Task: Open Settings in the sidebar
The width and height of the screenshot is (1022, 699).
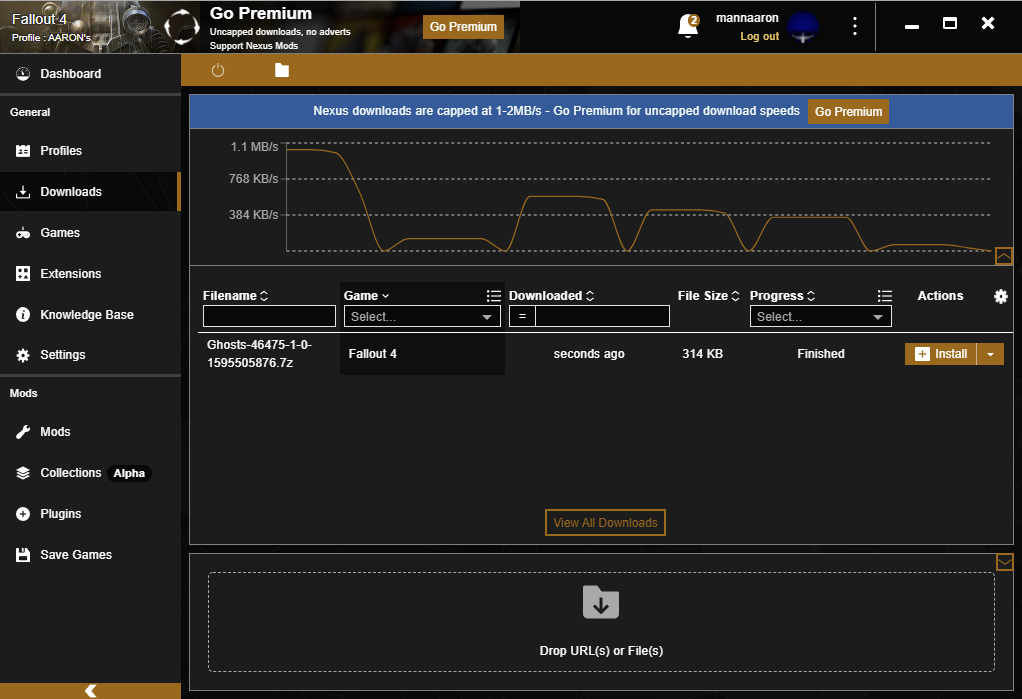Action: coord(90,355)
